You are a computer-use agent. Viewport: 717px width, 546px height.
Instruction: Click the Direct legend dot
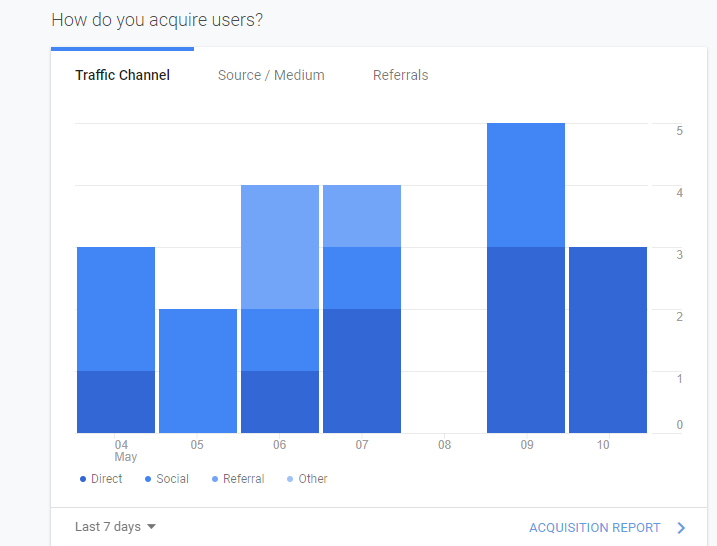click(83, 479)
